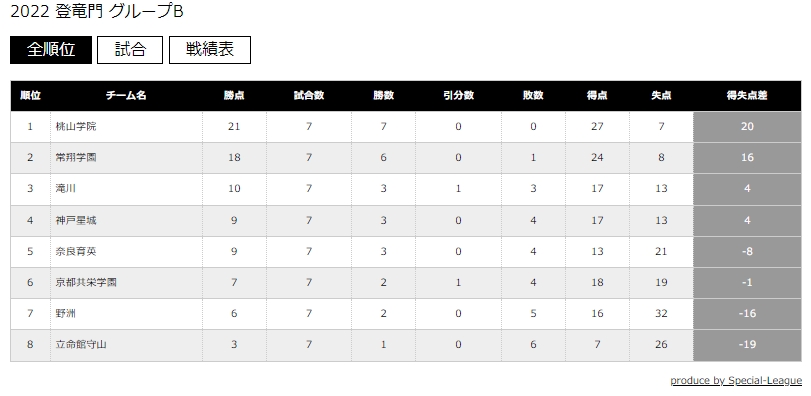
Task: Open the produce by Special-League link
Action: [x=736, y=380]
